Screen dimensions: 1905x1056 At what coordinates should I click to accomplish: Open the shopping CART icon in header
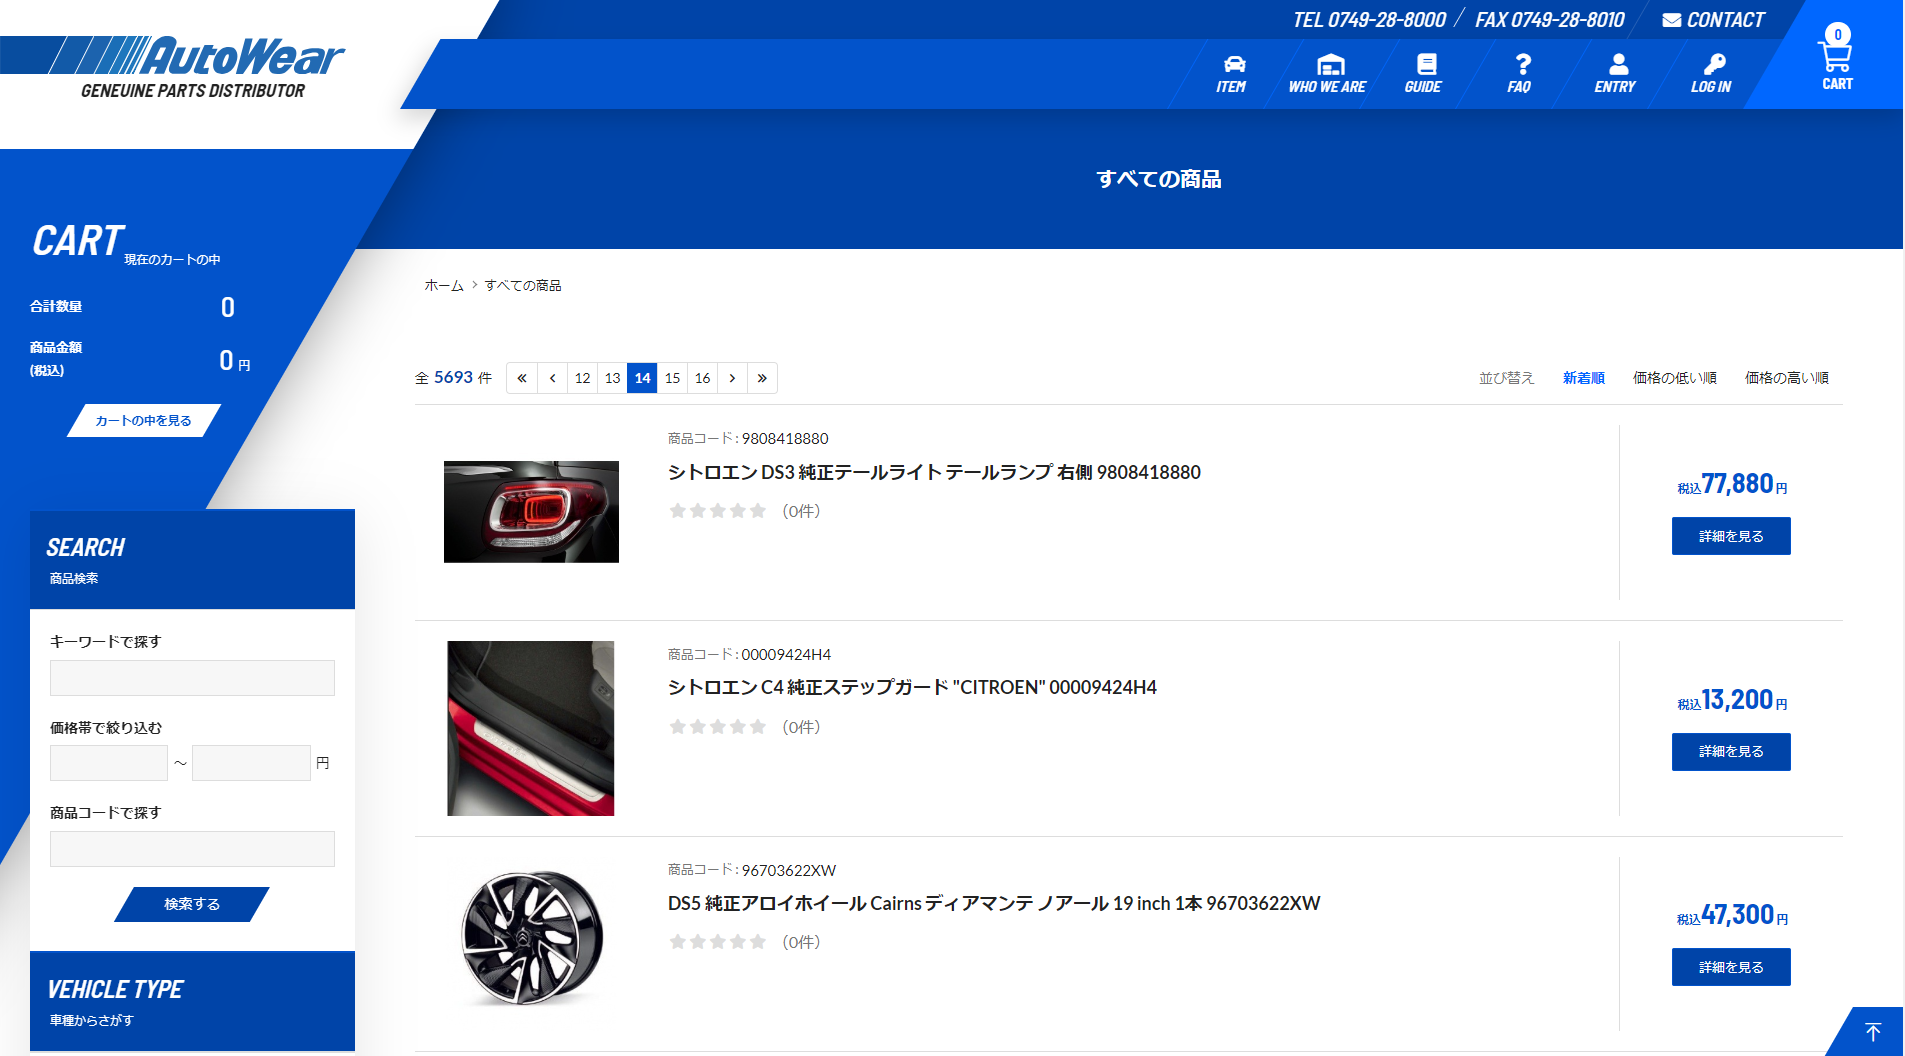(x=1837, y=58)
